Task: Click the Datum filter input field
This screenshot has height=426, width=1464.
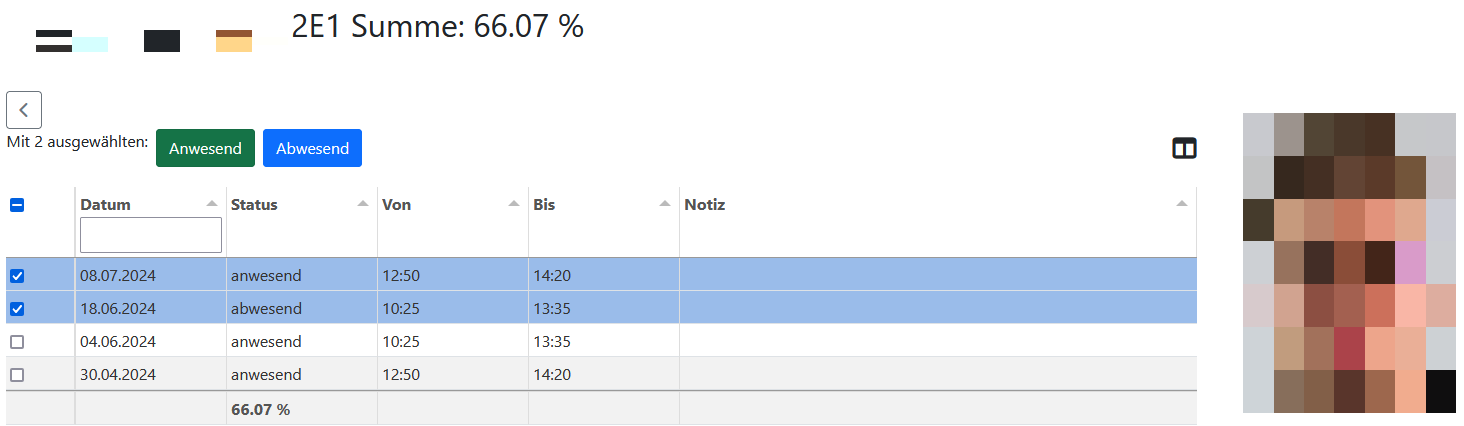Action: 151,235
